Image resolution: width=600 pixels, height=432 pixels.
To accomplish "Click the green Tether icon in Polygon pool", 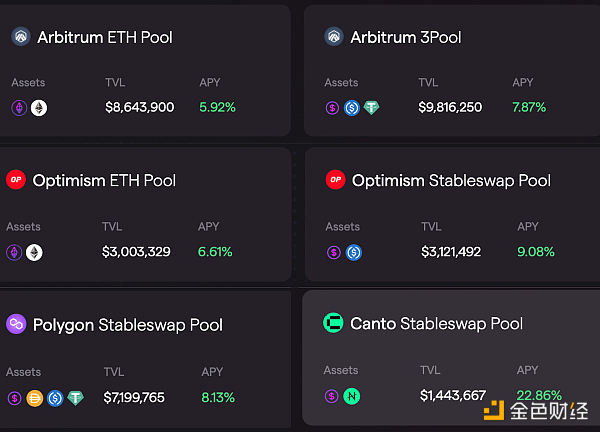I will pyautogui.click(x=75, y=398).
